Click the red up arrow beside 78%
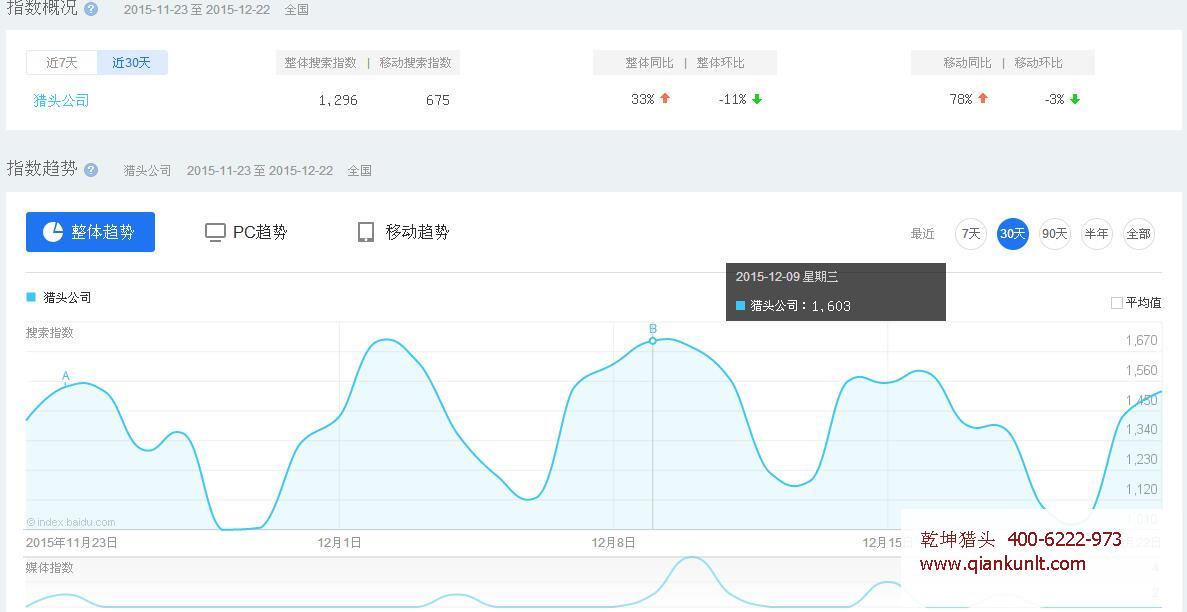1187x612 pixels. tap(983, 99)
